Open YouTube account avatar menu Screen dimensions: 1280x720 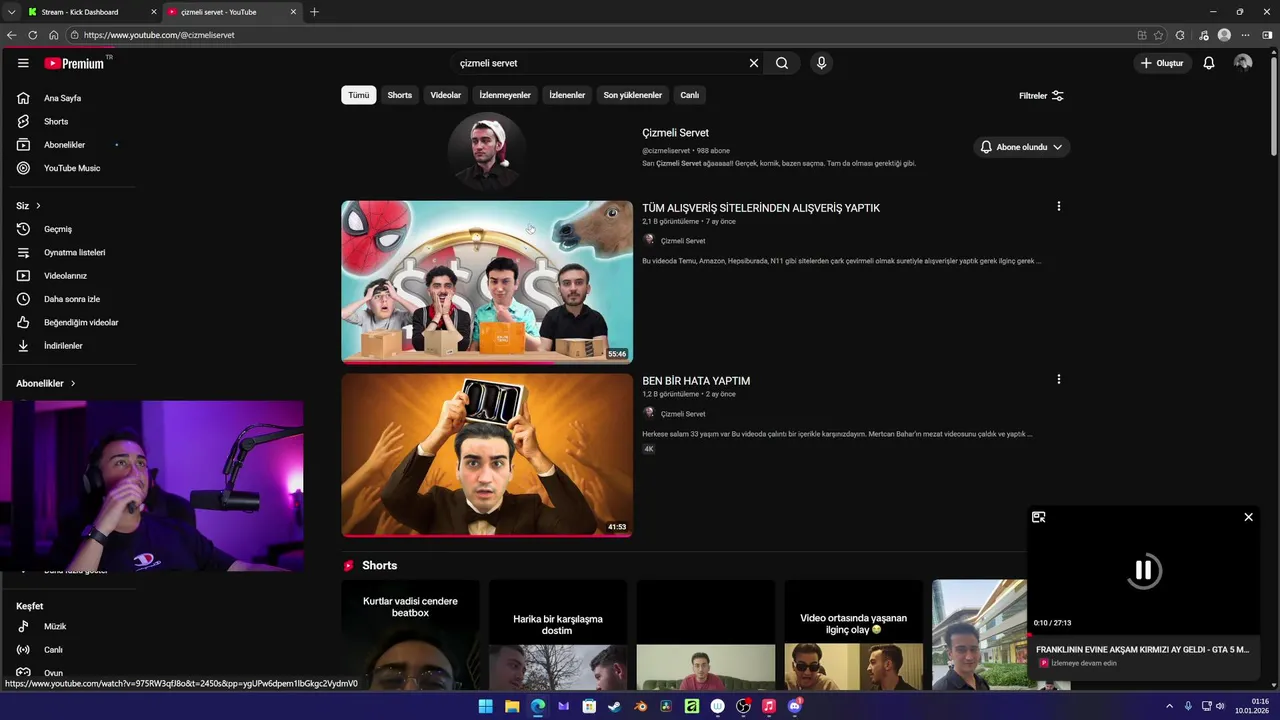point(1243,63)
